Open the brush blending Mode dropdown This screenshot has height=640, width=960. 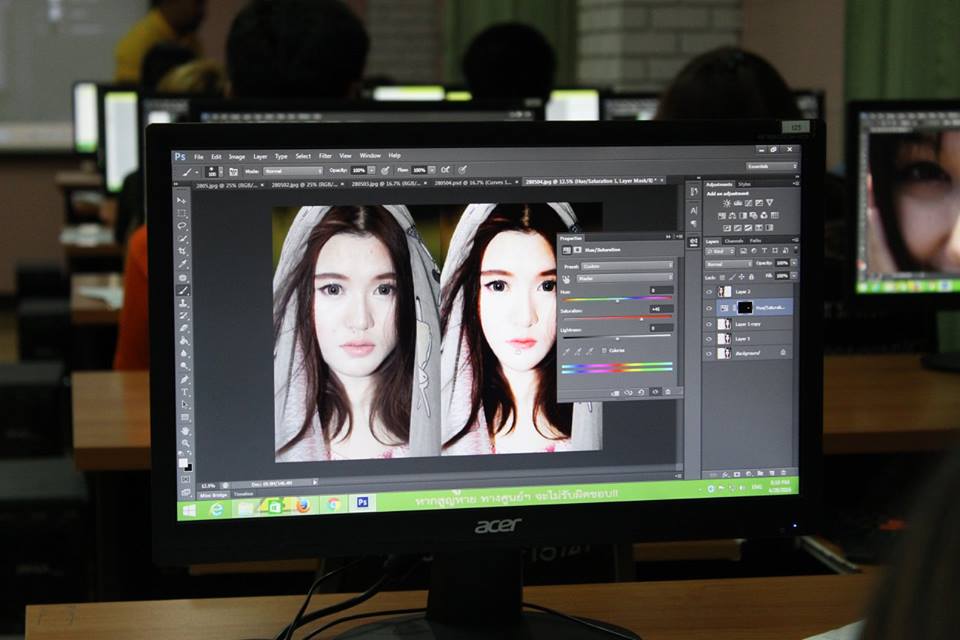click(x=293, y=171)
